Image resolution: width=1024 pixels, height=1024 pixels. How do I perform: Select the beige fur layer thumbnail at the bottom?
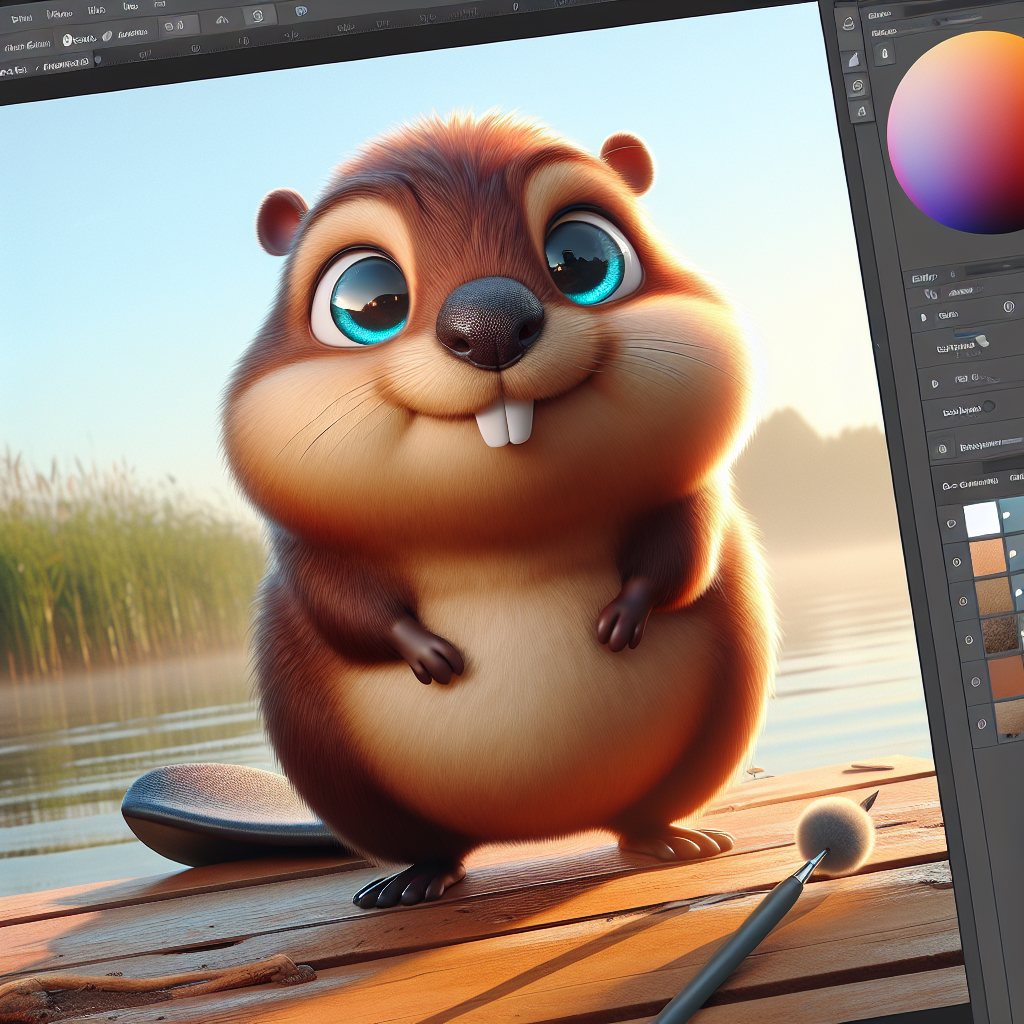(x=1010, y=718)
